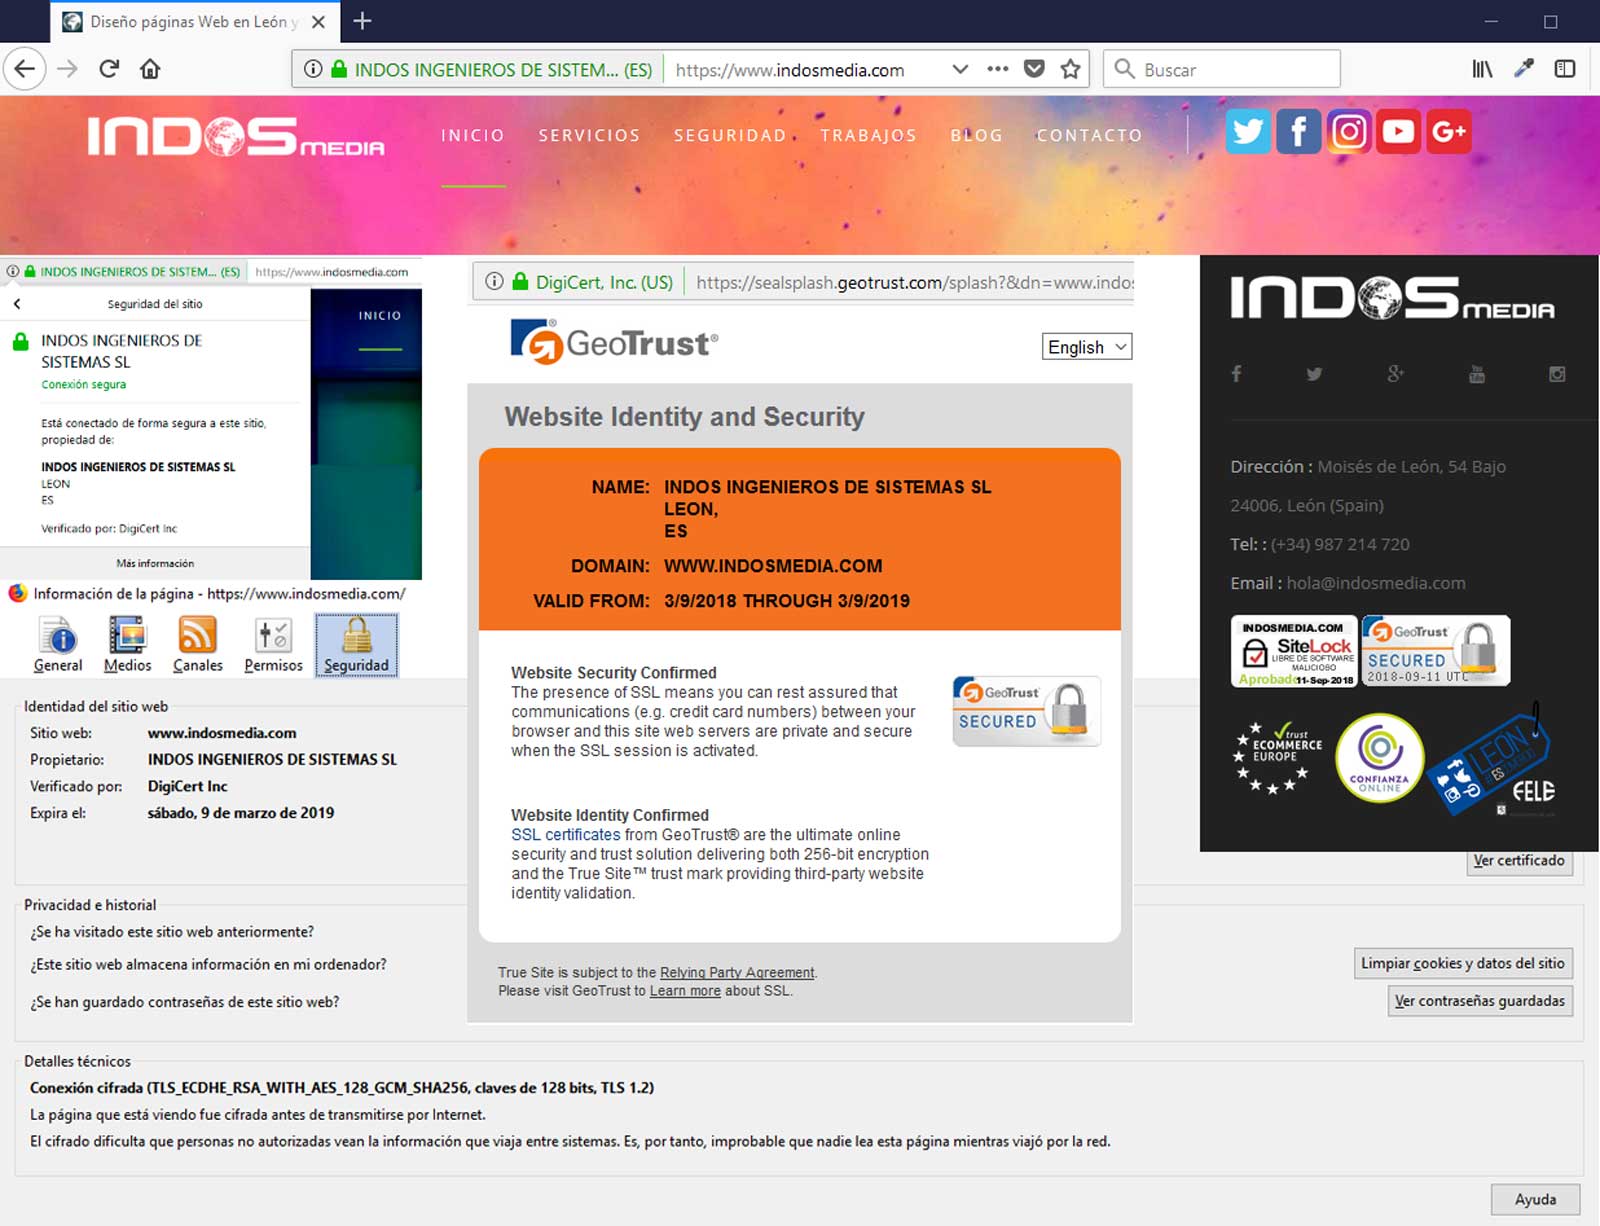The width and height of the screenshot is (1600, 1226).
Task: Click the Learn more link about SSL
Action: (685, 991)
